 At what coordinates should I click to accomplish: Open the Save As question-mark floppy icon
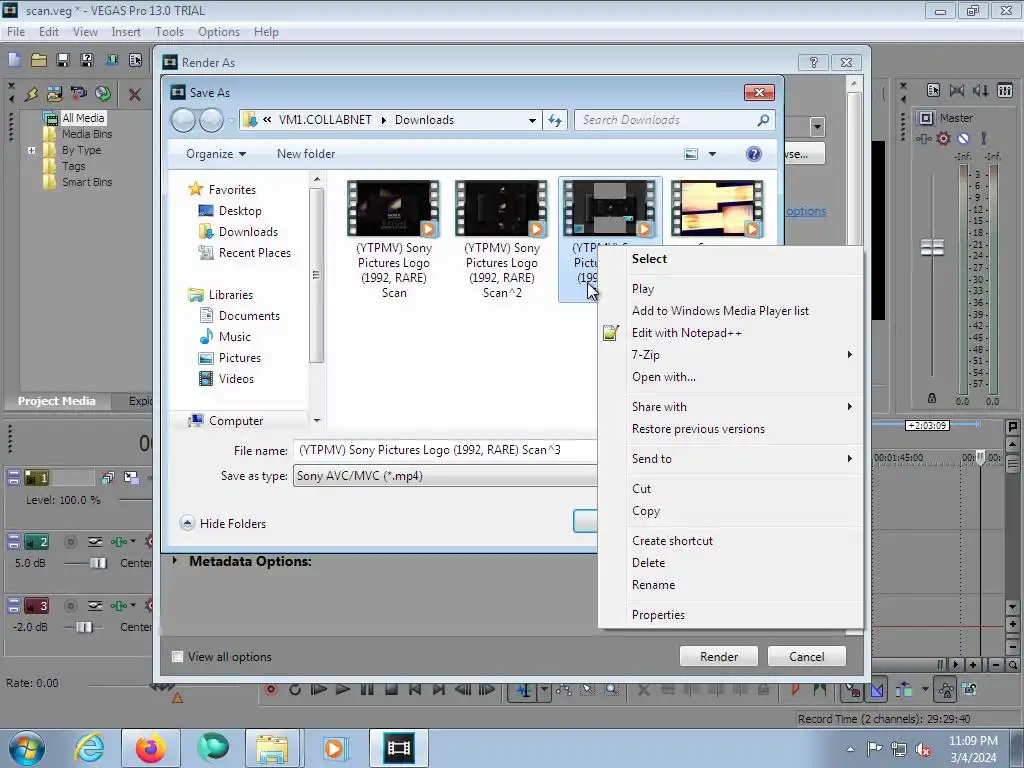(87, 61)
